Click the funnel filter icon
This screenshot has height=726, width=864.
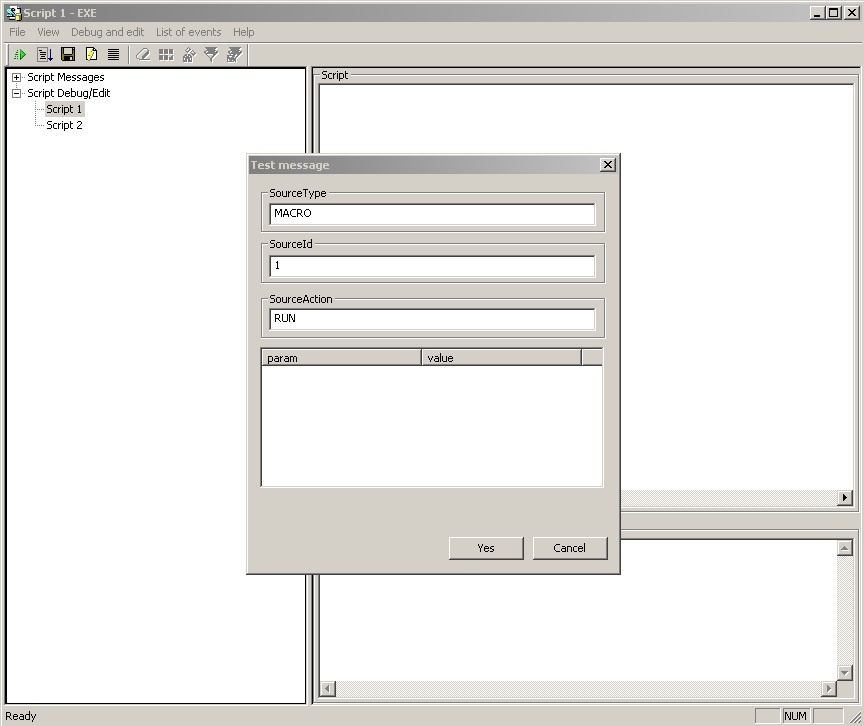tap(211, 55)
